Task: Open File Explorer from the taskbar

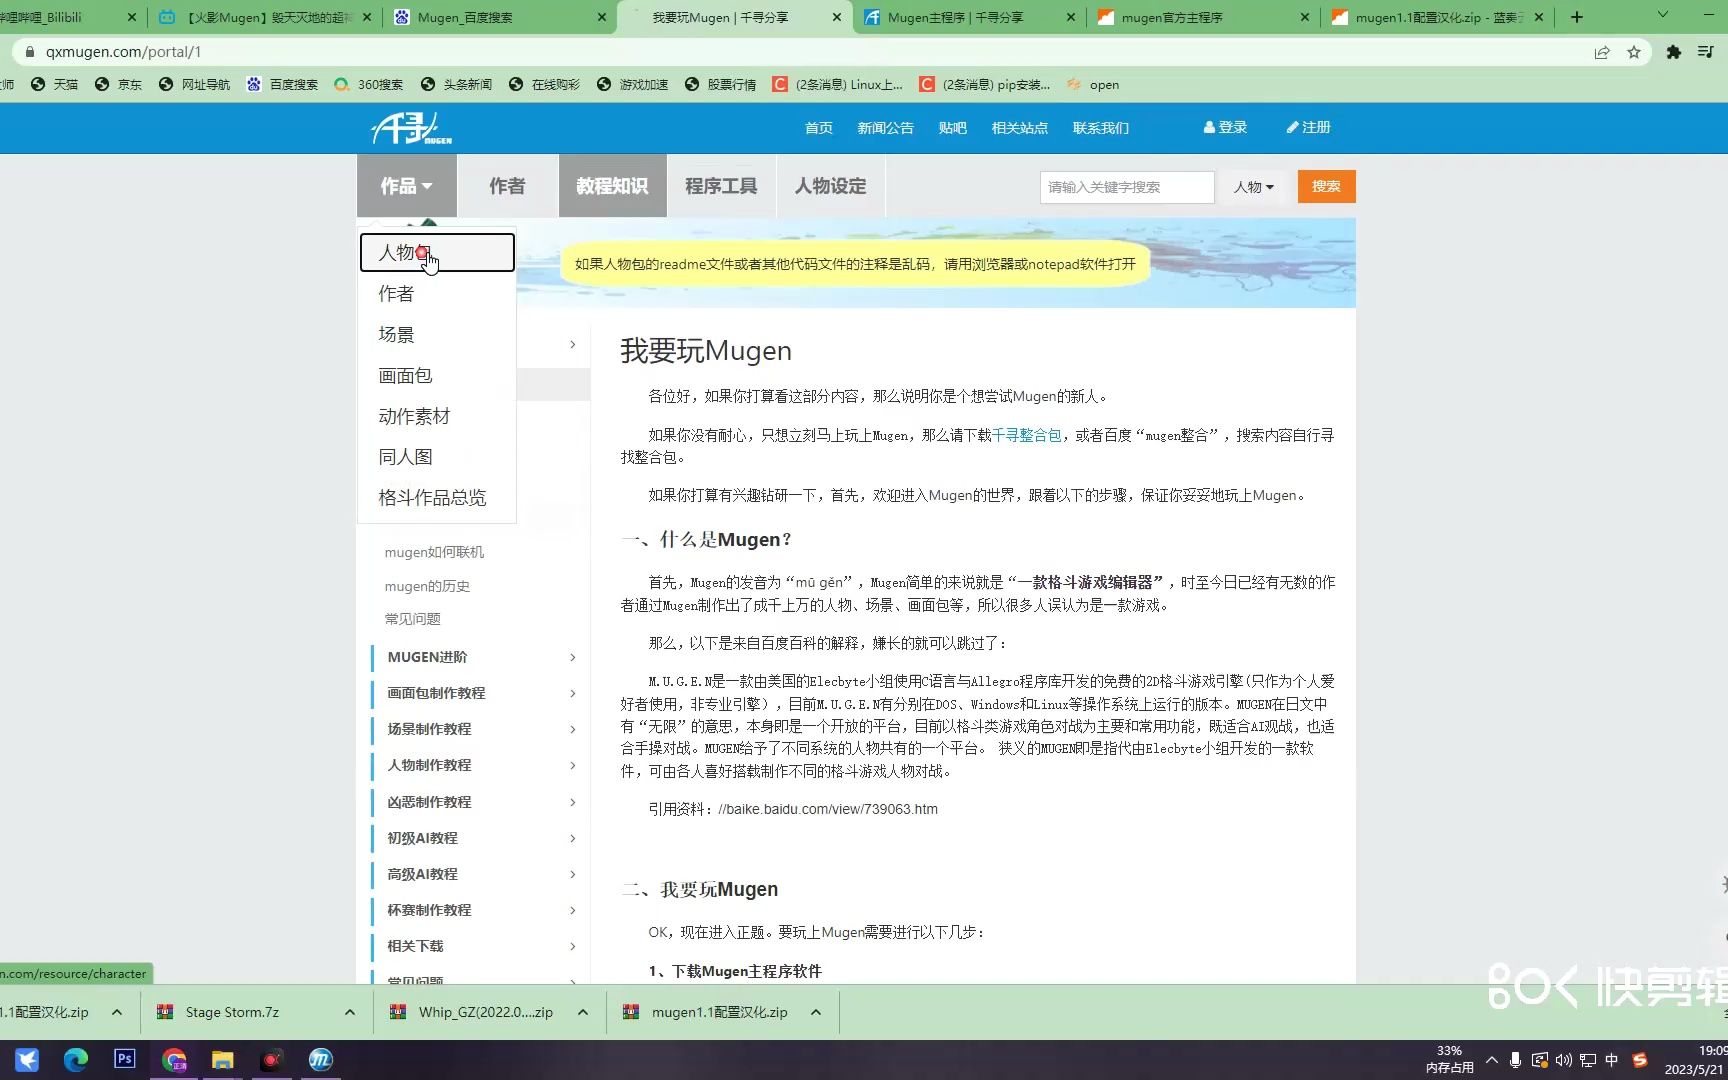Action: 222,1059
